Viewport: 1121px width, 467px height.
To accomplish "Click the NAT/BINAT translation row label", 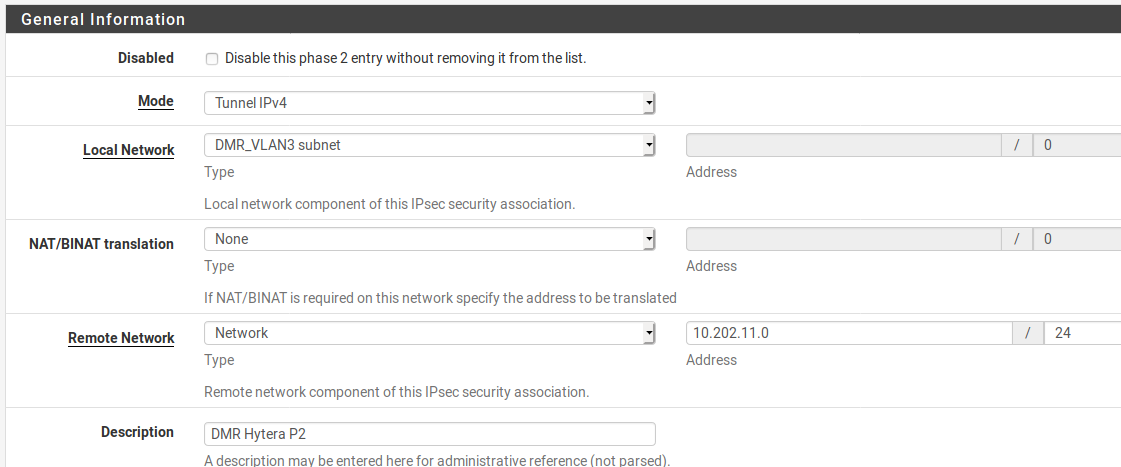I will 102,244.
